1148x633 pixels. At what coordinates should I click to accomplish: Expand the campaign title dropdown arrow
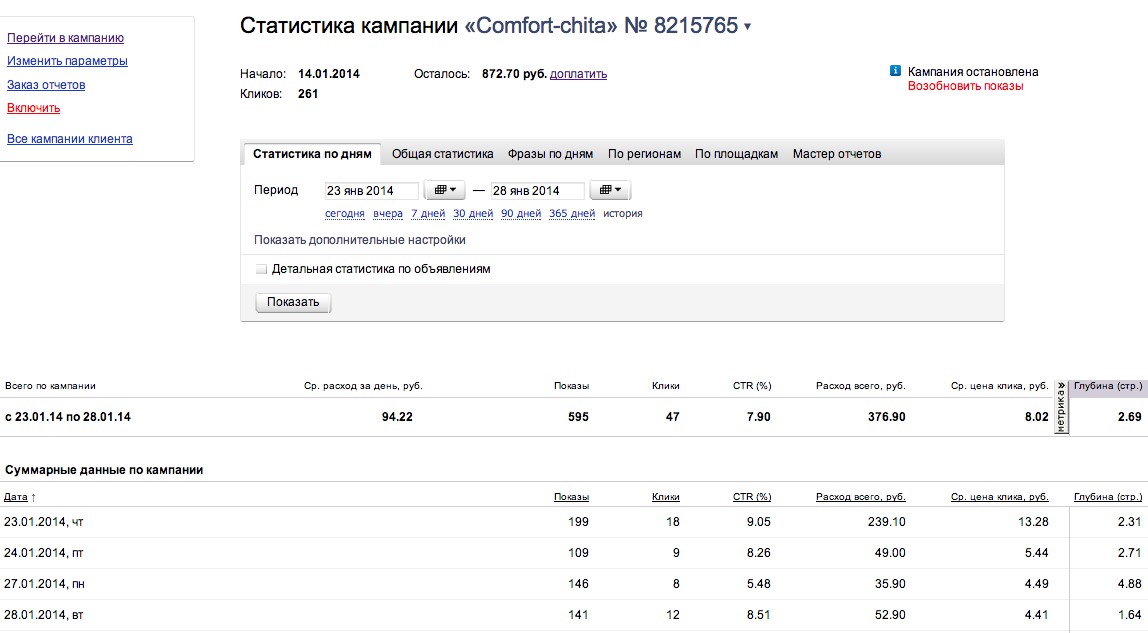(x=747, y=27)
